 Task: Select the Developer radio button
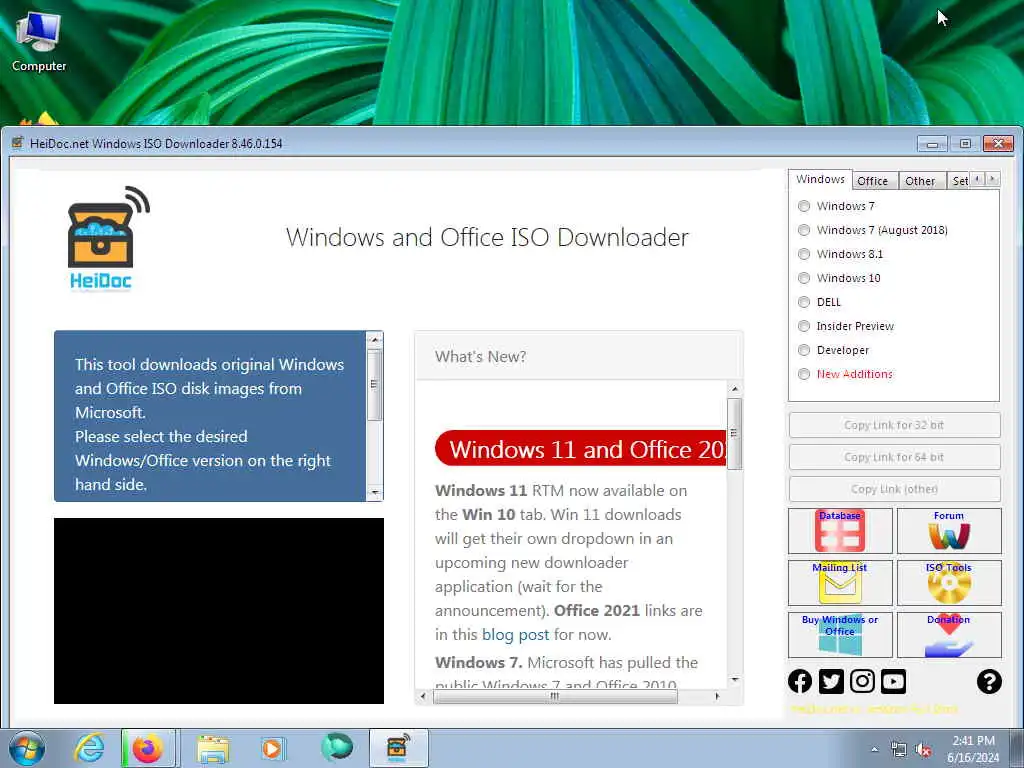coord(804,350)
